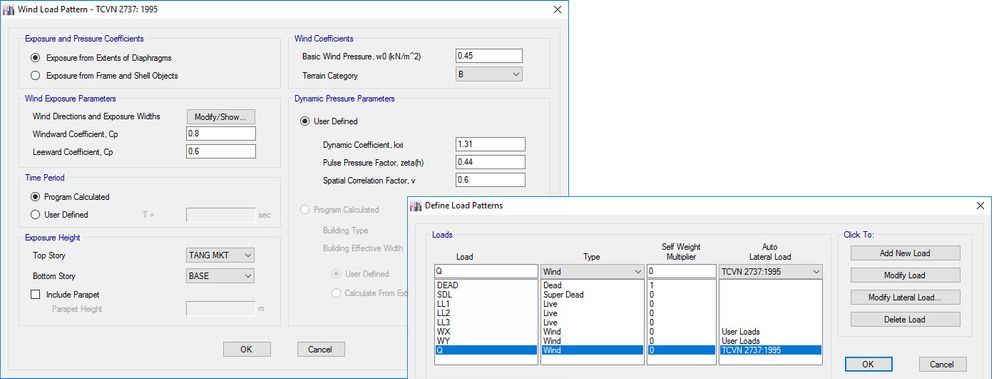This screenshot has height=379, width=999.
Task: Open the Top Story dropdown
Action: pyautogui.click(x=220, y=255)
